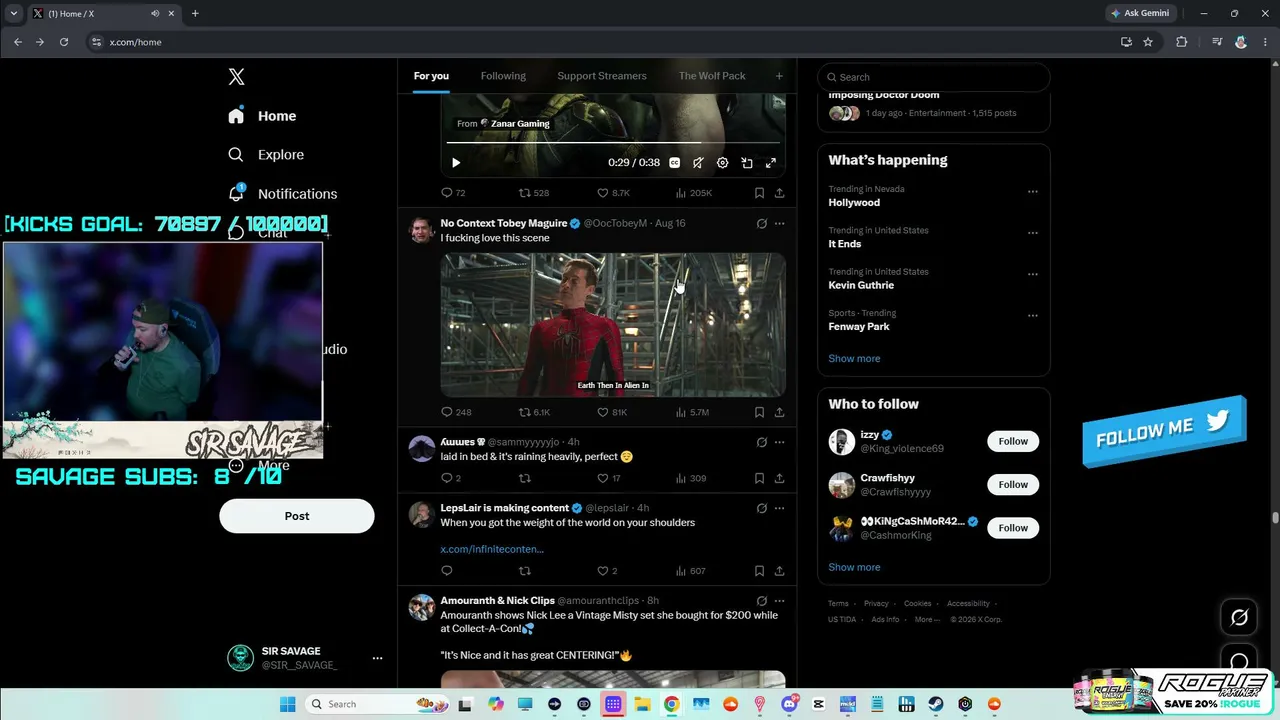Like the LepsLair post
Screen dimensions: 1280x720
[x=607, y=571]
